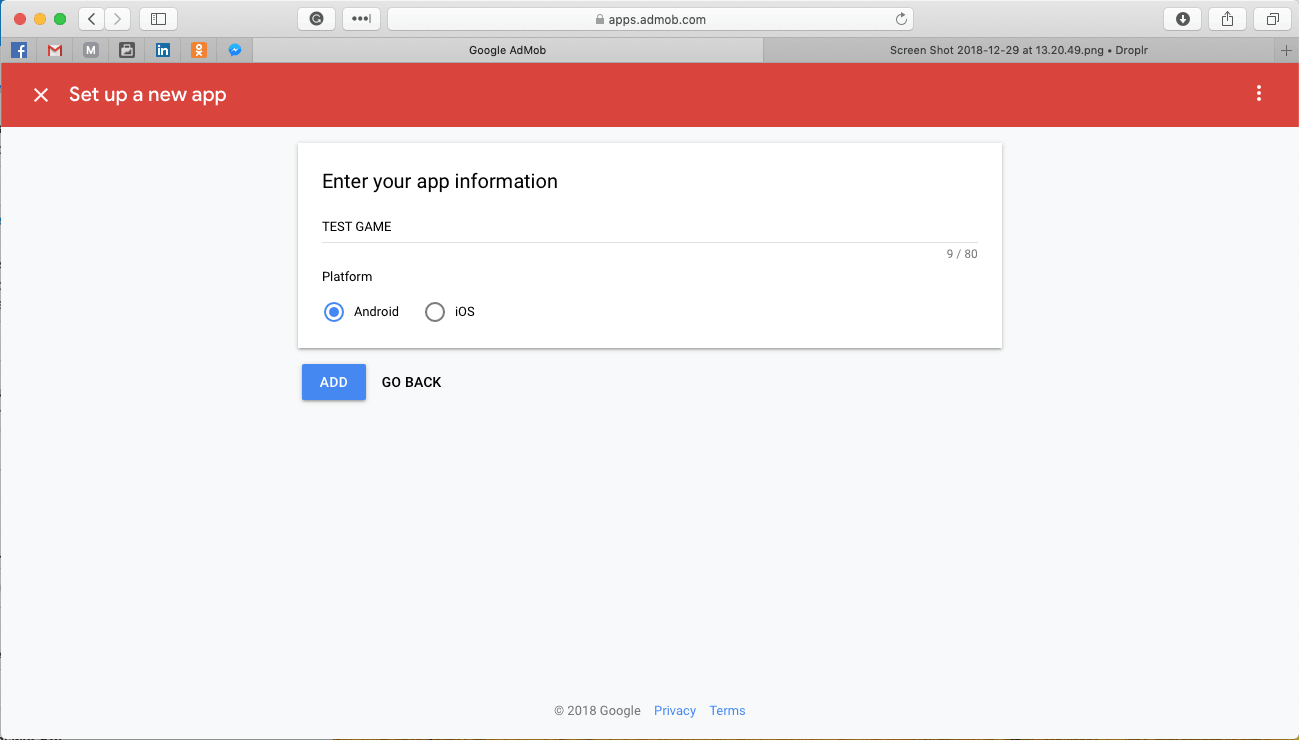Screen dimensions: 1299x740
Task: Open the three-dot more options menu
Action: click(x=1258, y=94)
